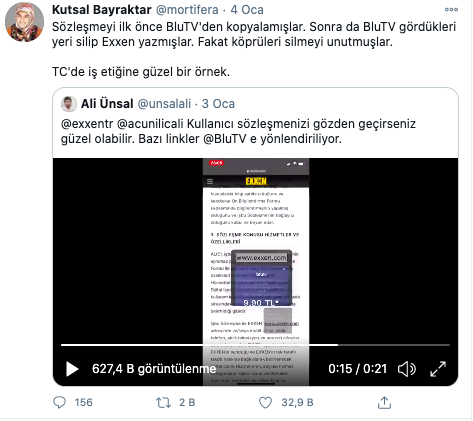Screen dimensions: 473x421
Task: Like the tweet with heart icon
Action: [x=265, y=402]
